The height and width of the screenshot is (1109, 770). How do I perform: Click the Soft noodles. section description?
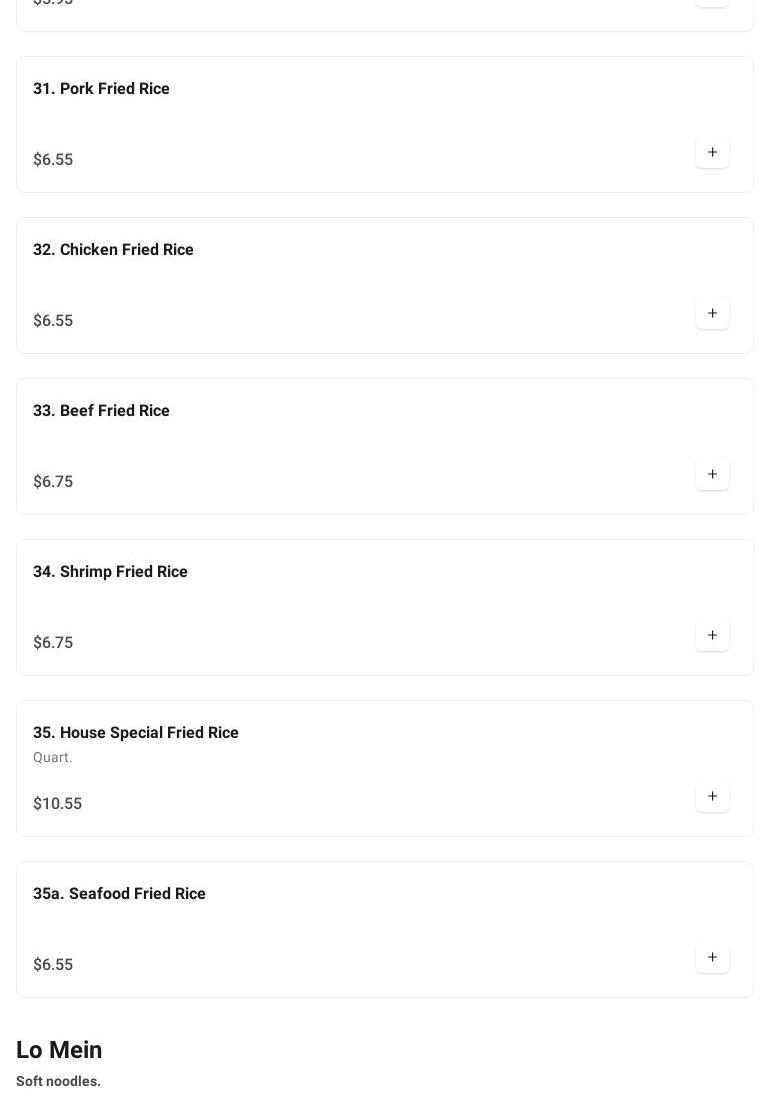[x=58, y=1082]
